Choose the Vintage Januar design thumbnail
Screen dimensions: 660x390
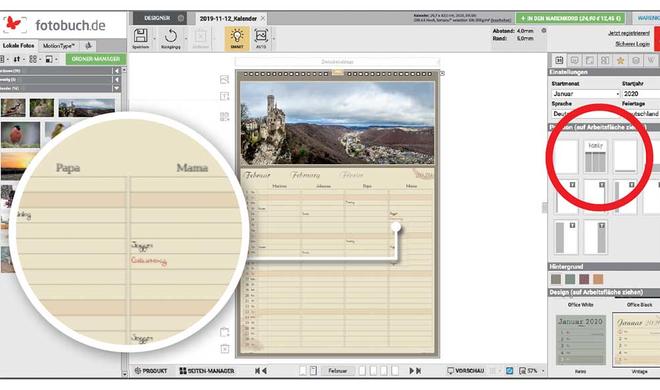point(636,340)
